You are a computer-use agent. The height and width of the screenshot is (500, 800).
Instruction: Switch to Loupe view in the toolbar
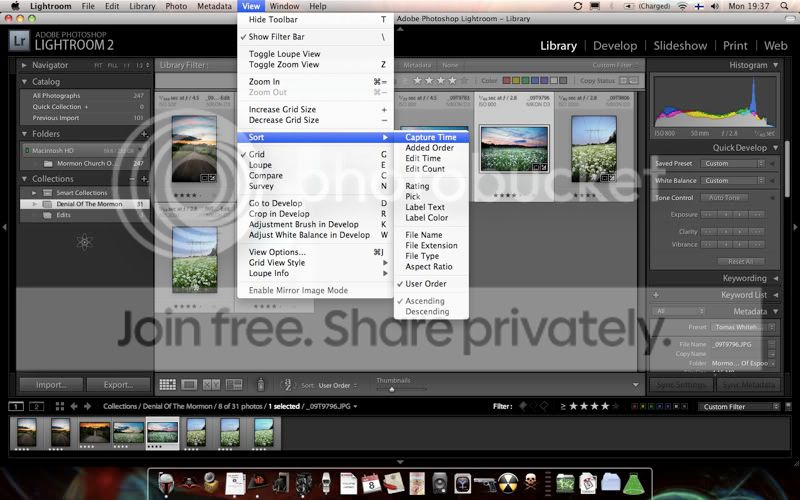(189, 384)
